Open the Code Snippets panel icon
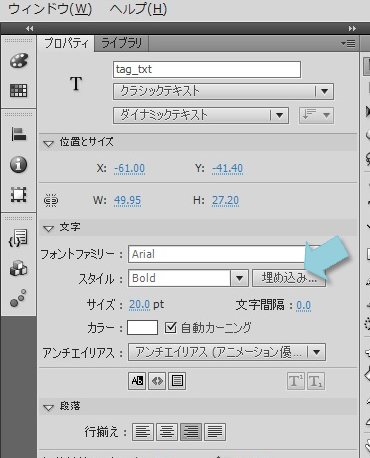This screenshot has width=370, height=458. [x=18, y=238]
